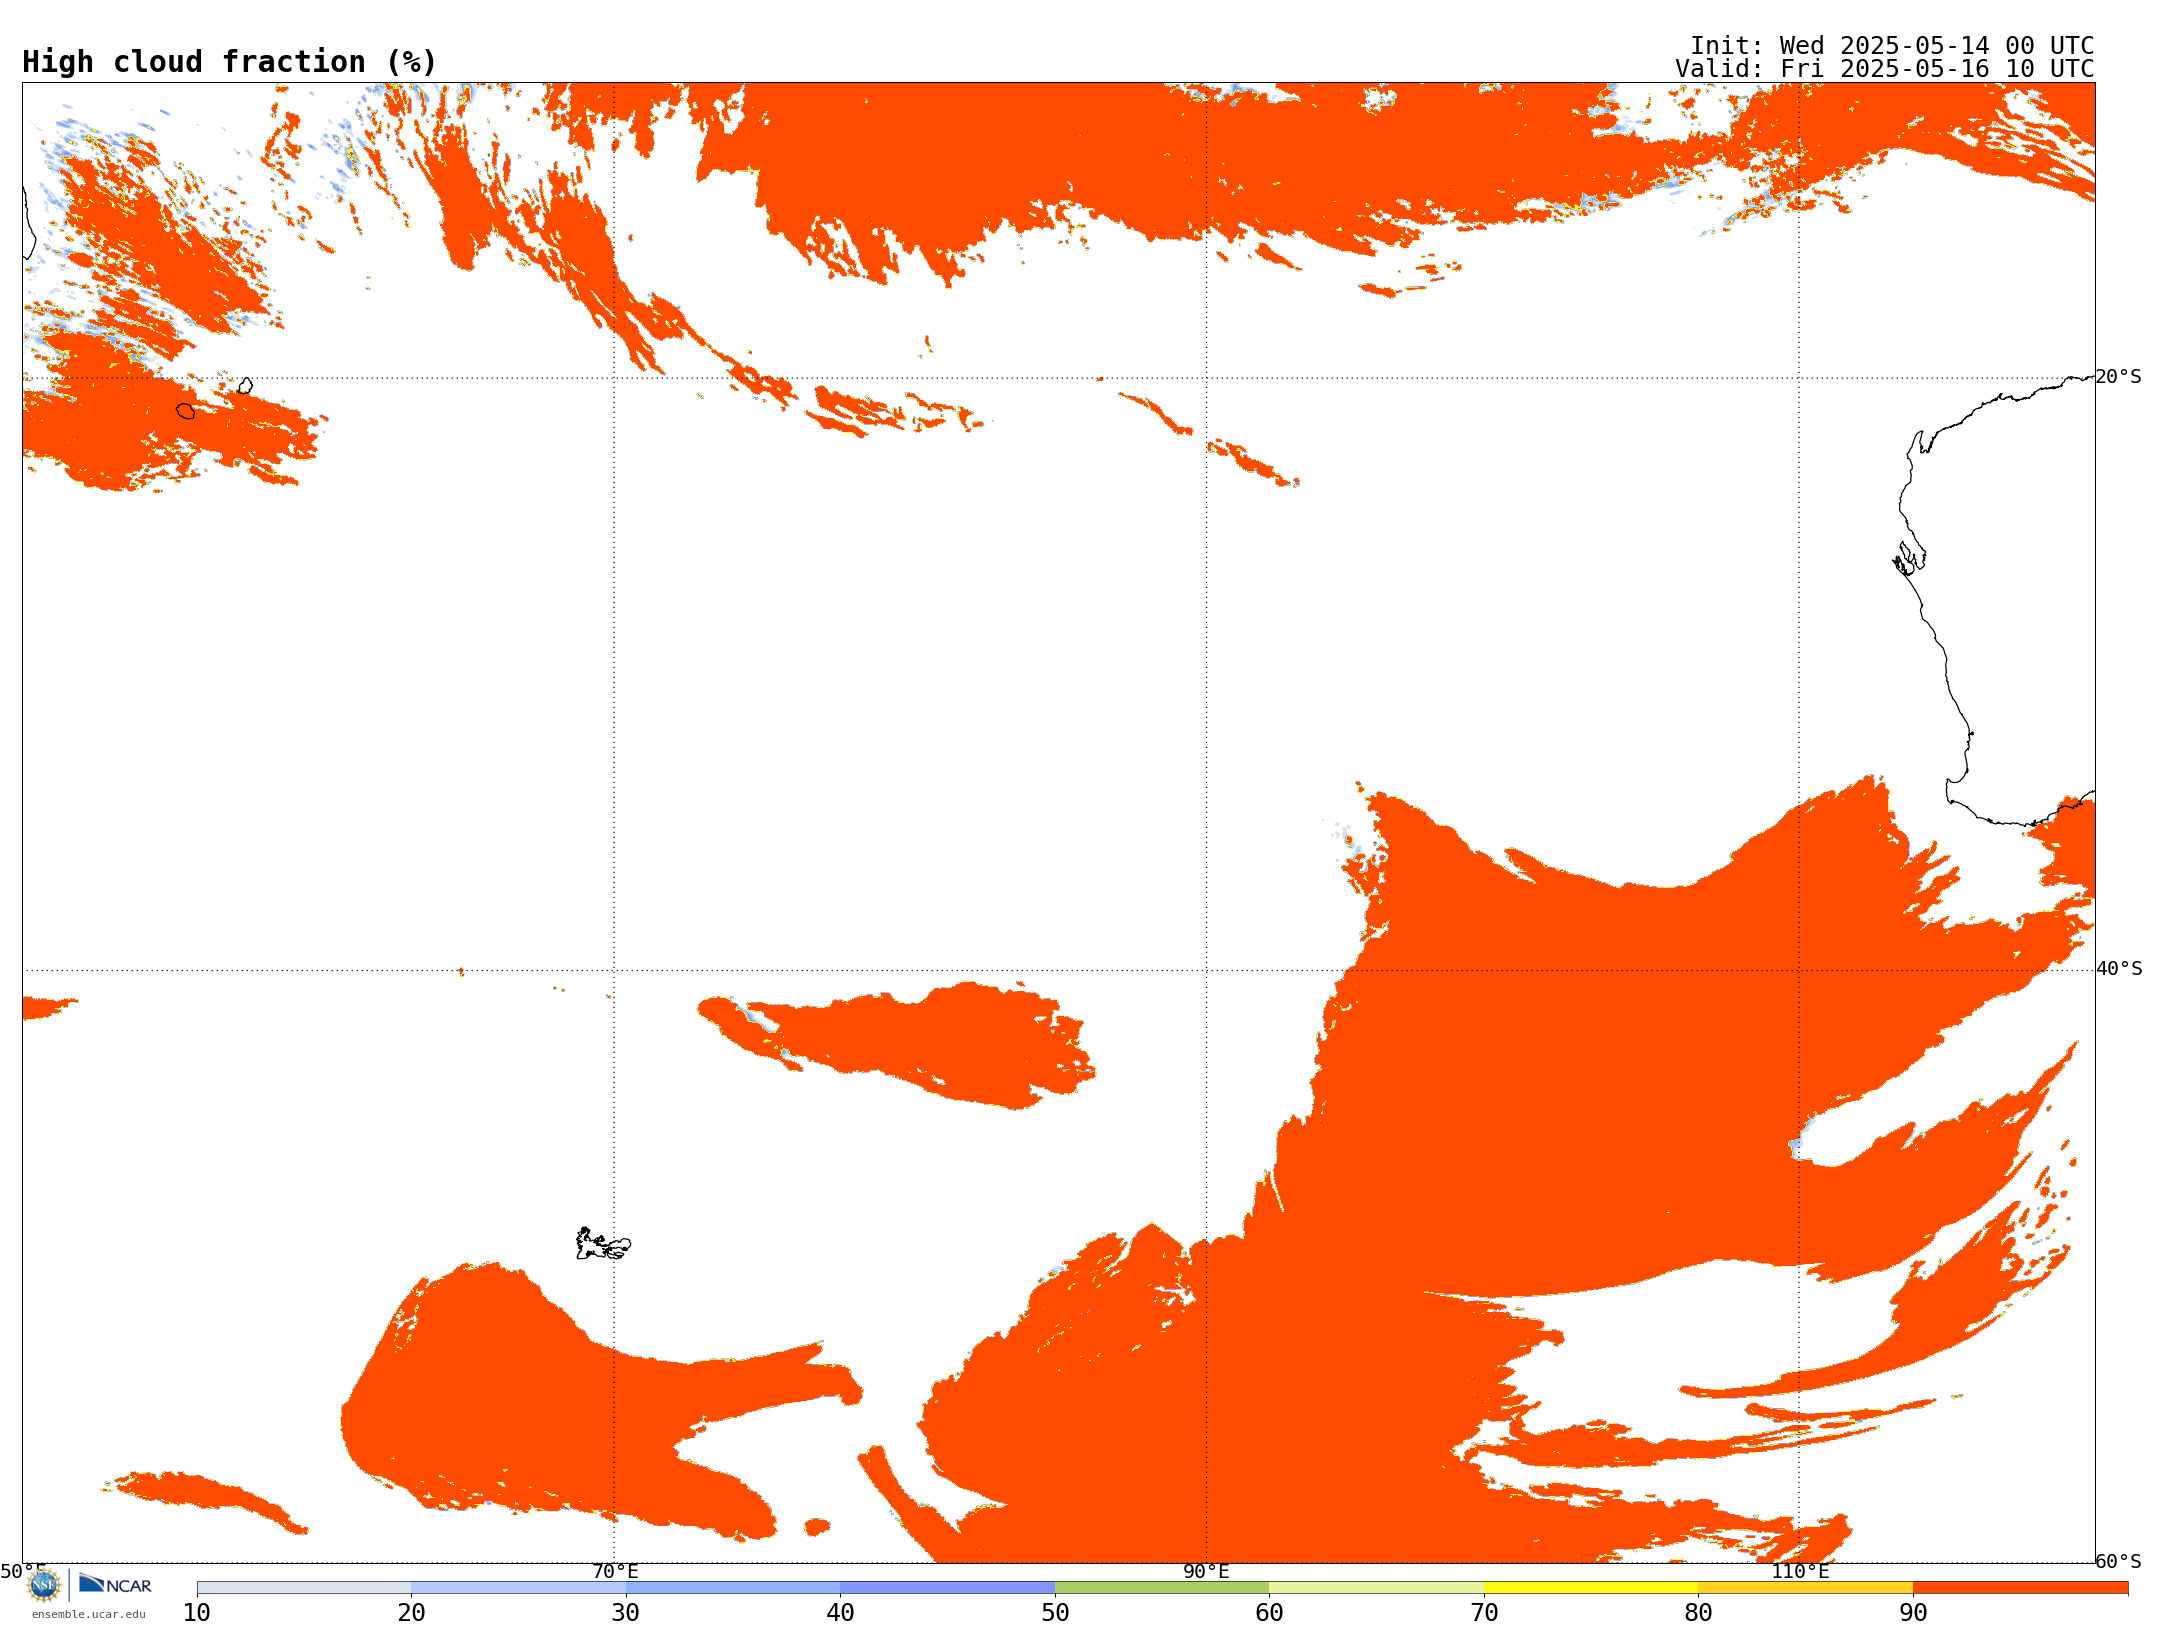Click the colorbar tick label 70
Screen dimensions: 2160x1626
1484,1613
